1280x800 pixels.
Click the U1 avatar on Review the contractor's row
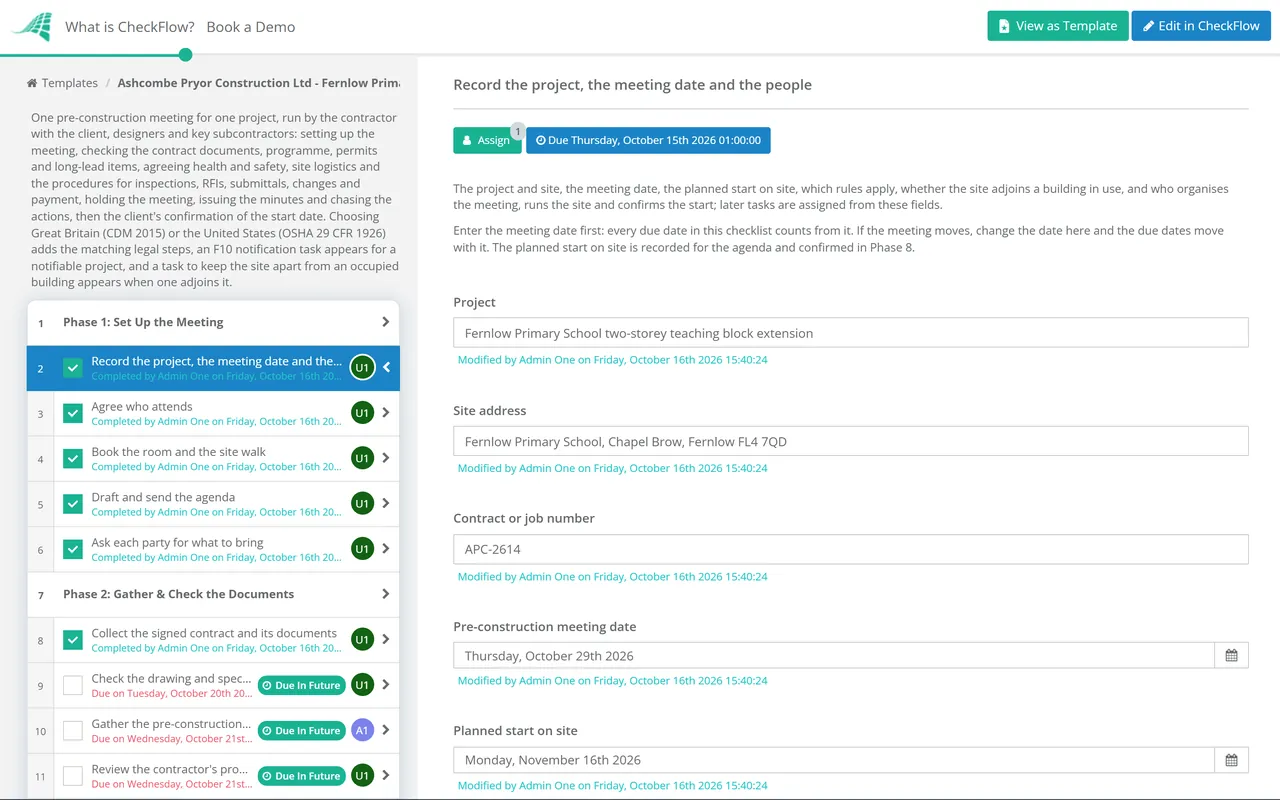click(362, 775)
